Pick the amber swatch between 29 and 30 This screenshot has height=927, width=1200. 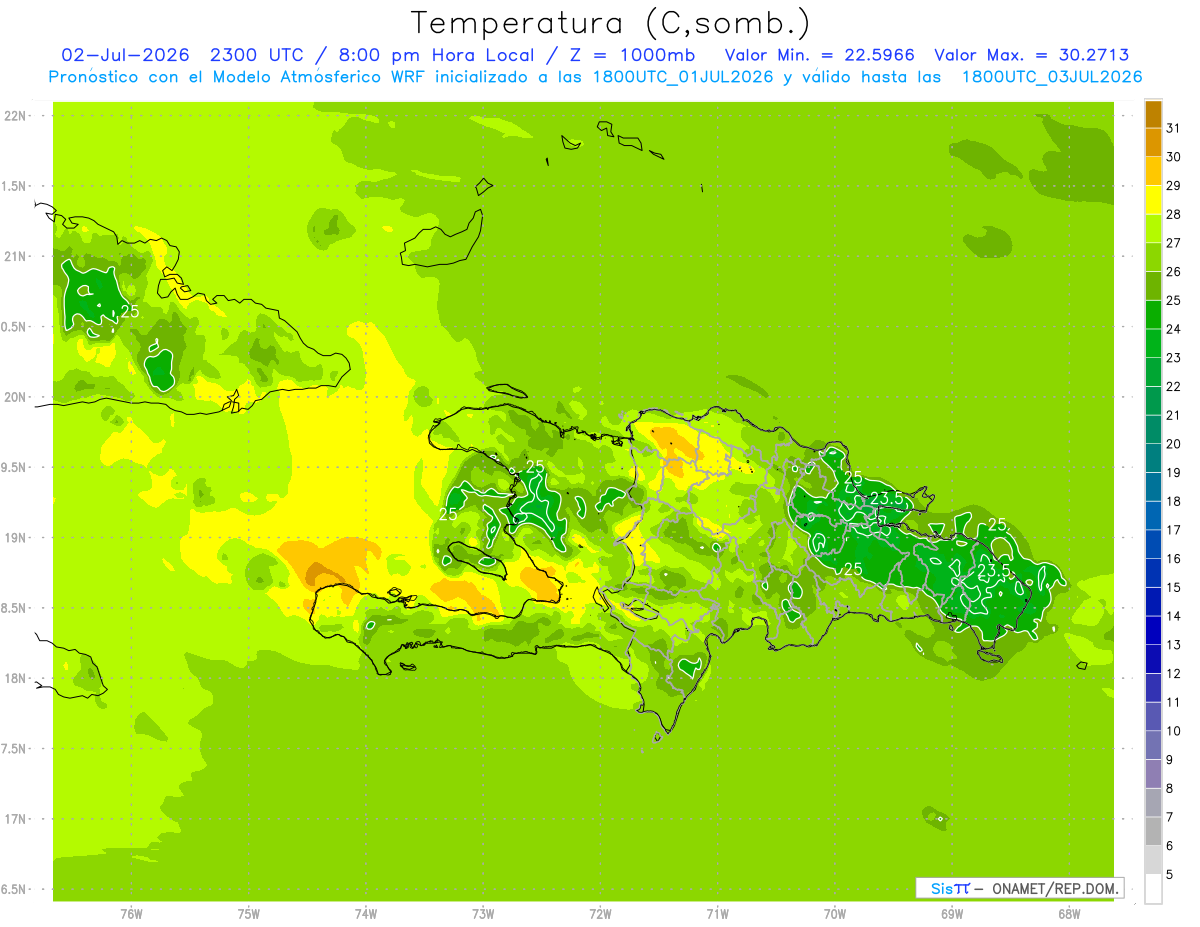[1153, 172]
